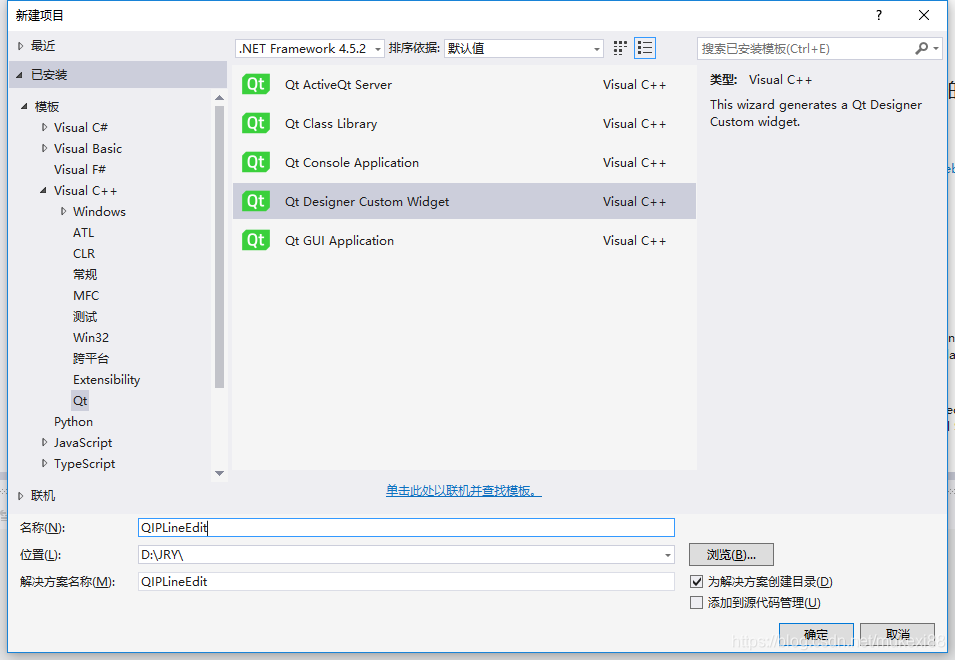955x660 pixels.
Task: Select the Extensibility template category
Action: pos(107,379)
